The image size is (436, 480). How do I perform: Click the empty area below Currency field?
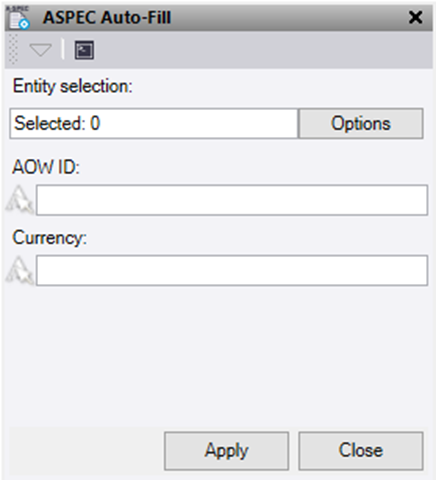pyautogui.click(x=218, y=355)
